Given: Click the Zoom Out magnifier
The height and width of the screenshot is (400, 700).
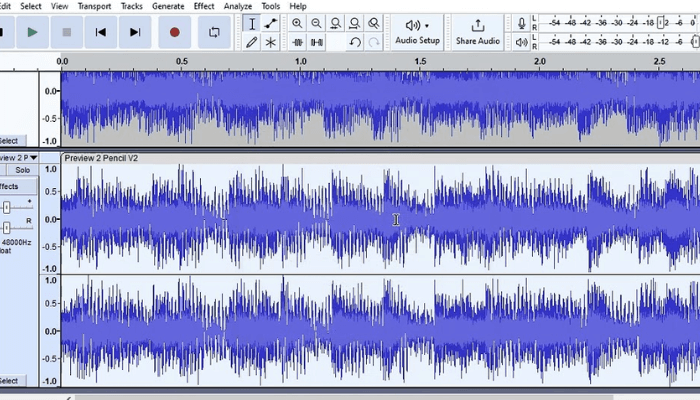Looking at the screenshot, I should tap(316, 23).
